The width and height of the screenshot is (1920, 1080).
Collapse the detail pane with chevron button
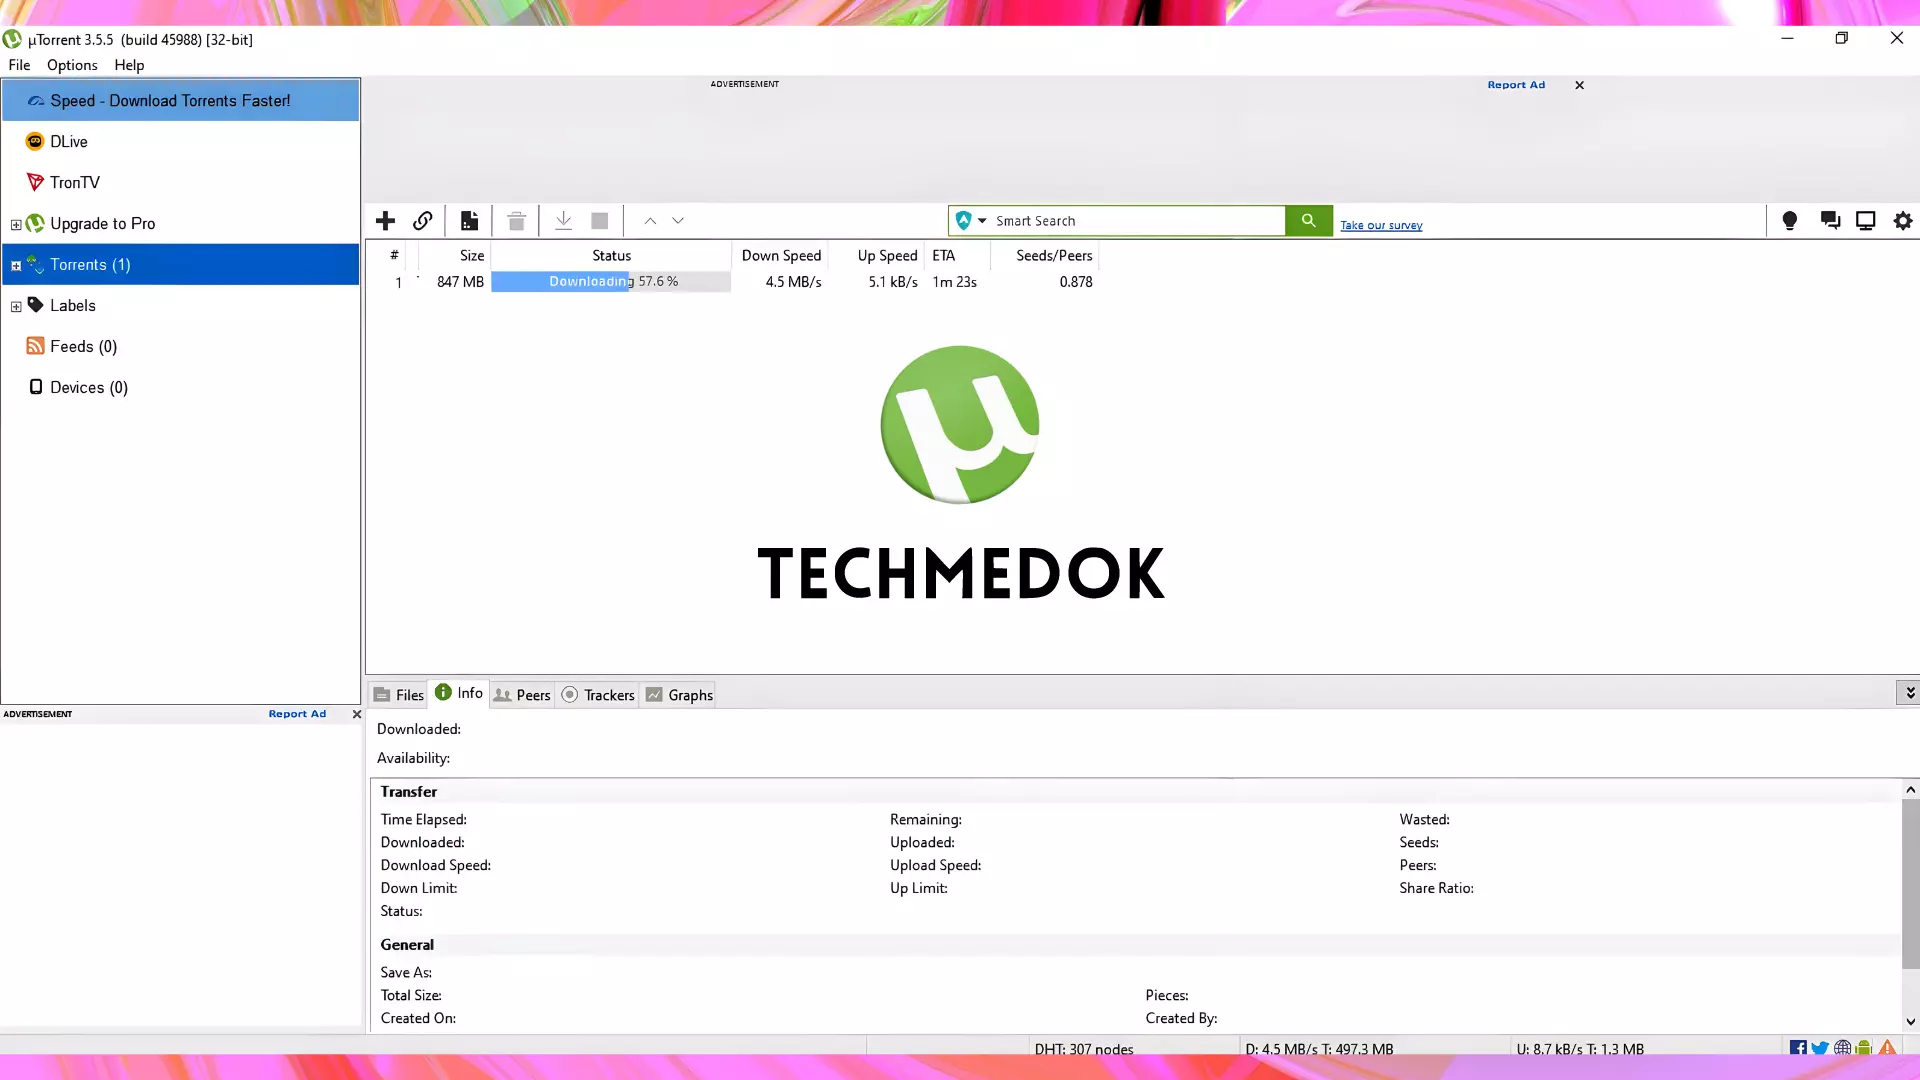pos(1909,693)
